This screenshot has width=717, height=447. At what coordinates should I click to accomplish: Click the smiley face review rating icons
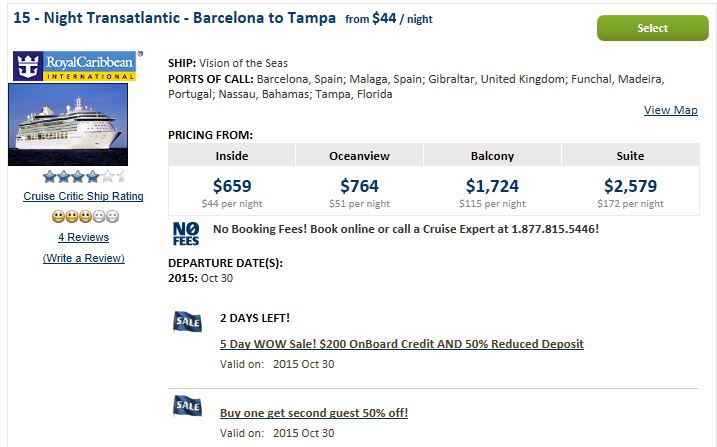pos(85,216)
